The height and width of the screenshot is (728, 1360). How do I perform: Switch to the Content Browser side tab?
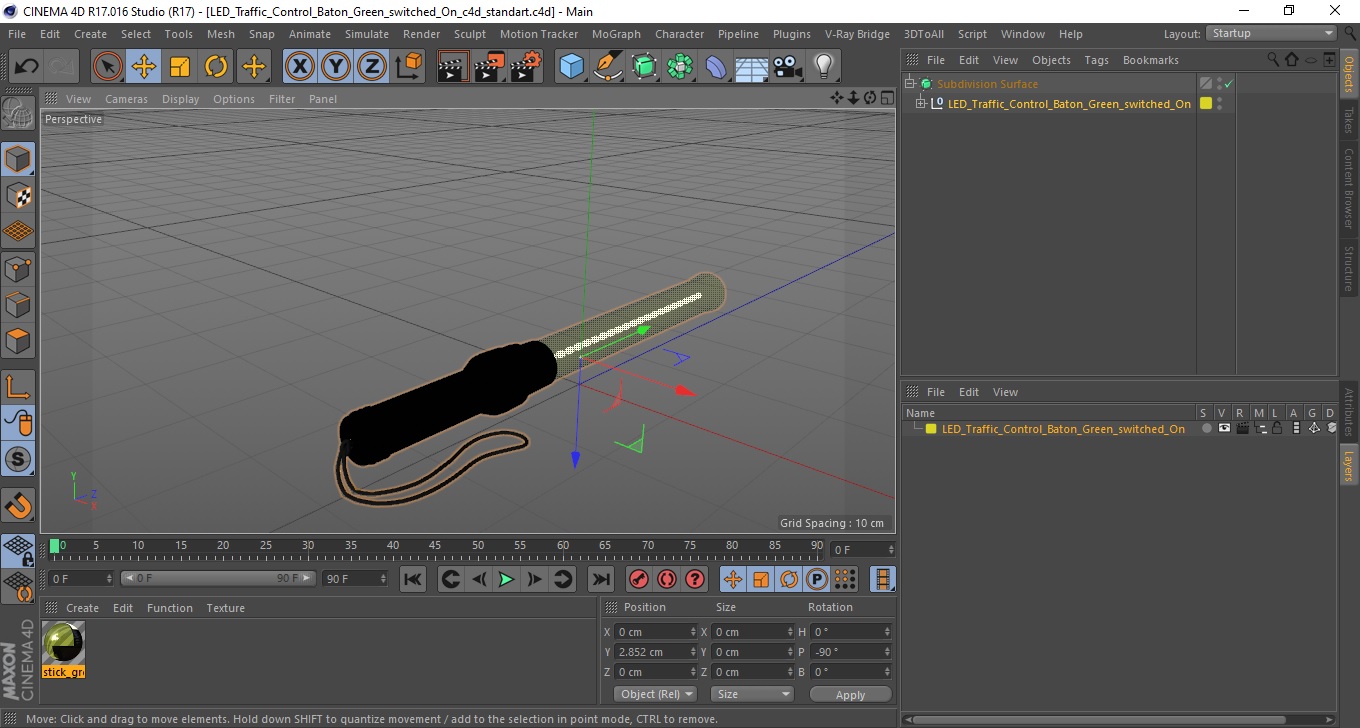pyautogui.click(x=1349, y=188)
